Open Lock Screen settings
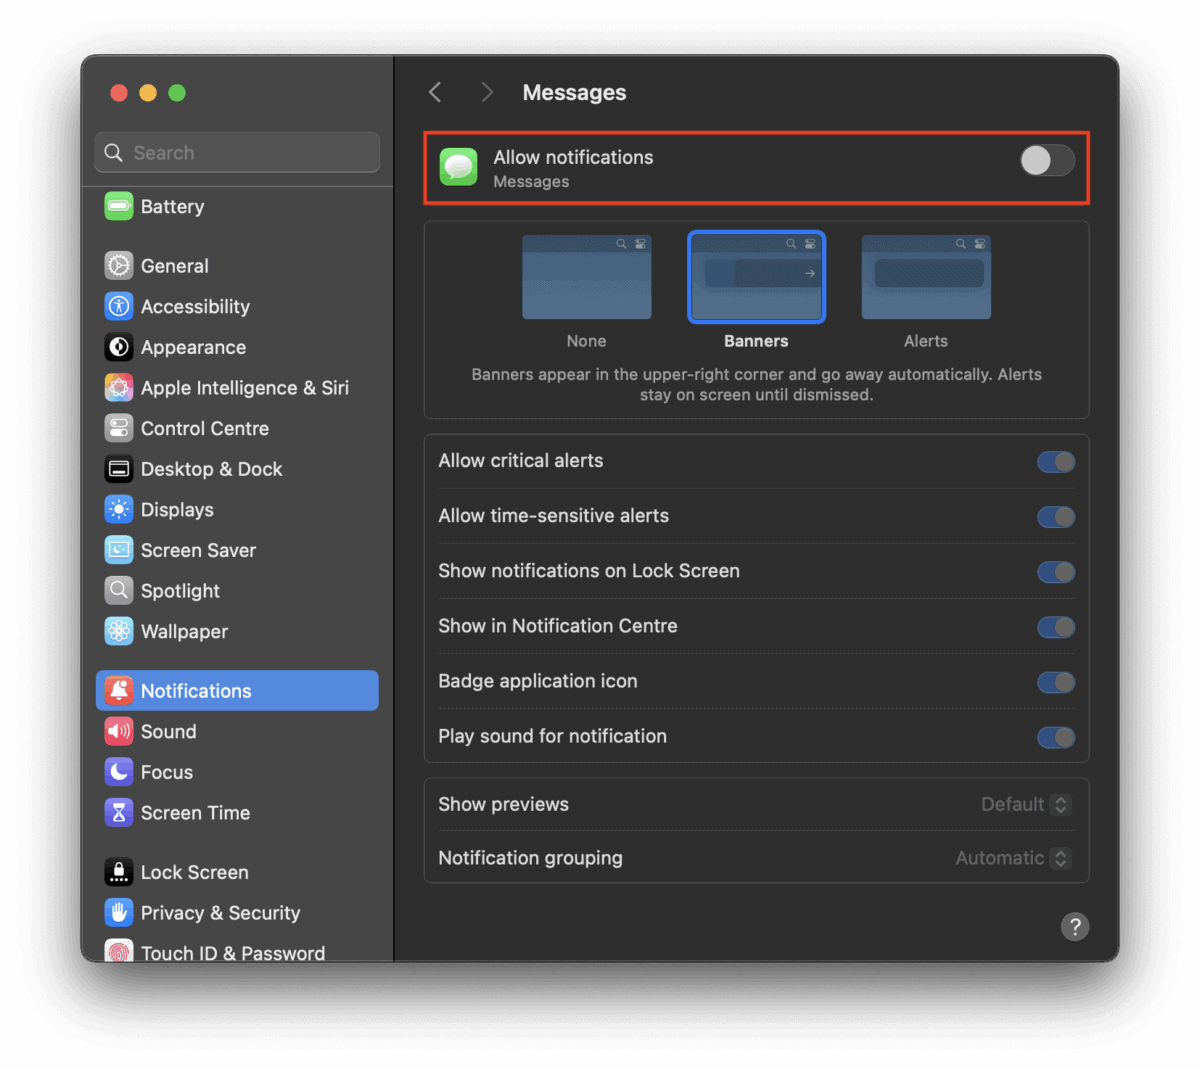Viewport: 1200px width, 1069px height. pos(237,872)
